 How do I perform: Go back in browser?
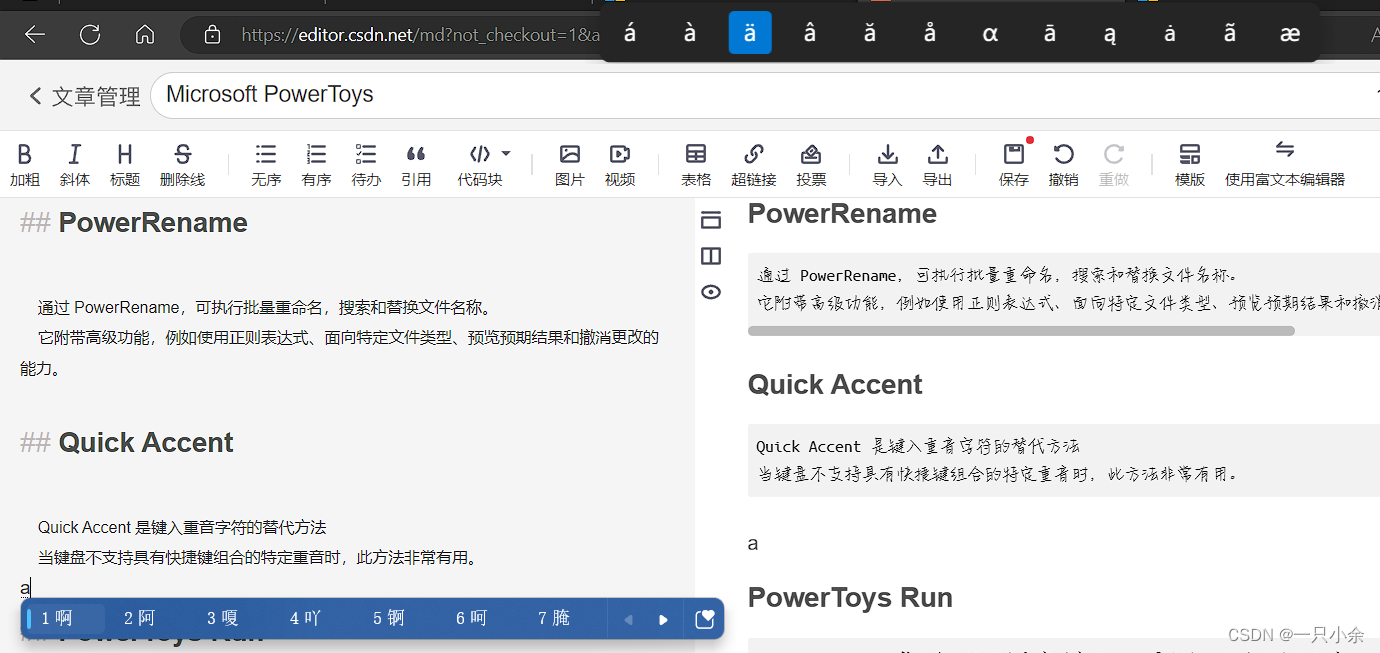pos(35,35)
